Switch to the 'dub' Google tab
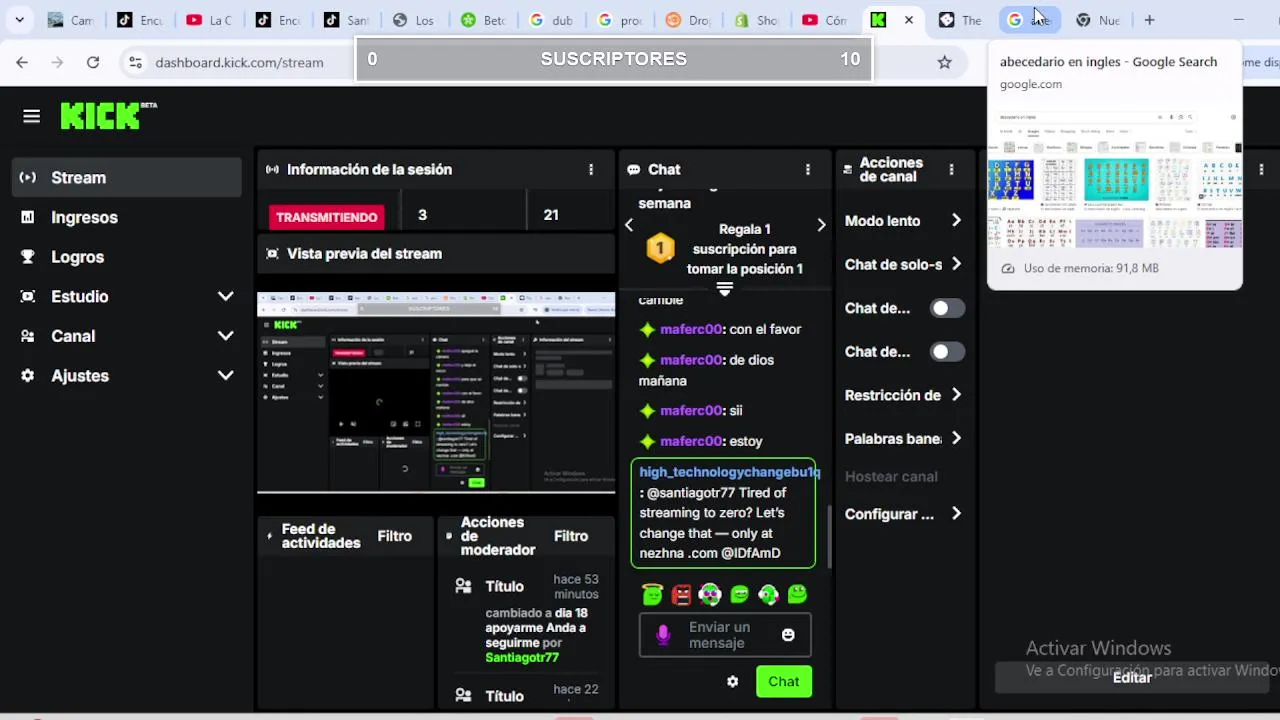 click(550, 20)
